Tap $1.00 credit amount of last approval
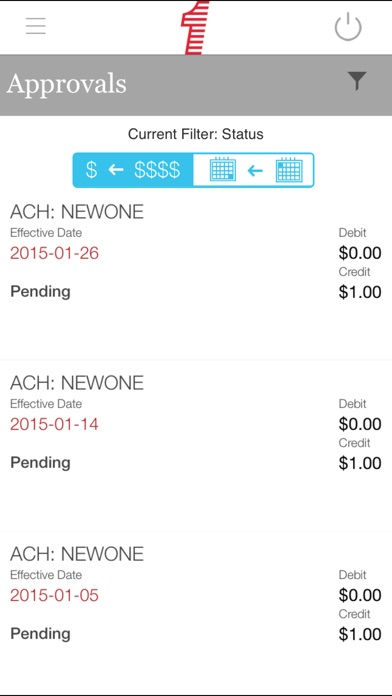 pos(360,634)
